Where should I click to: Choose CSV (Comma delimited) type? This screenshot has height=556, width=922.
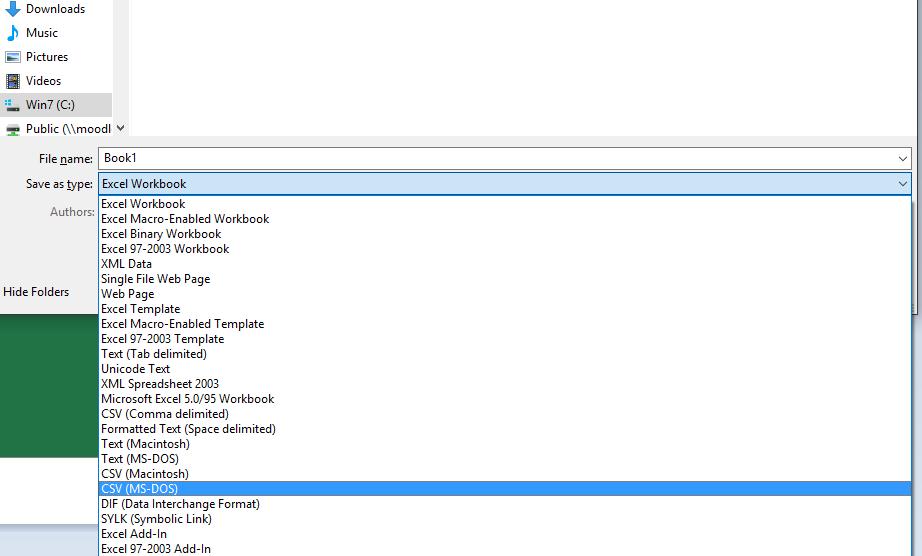click(x=505, y=414)
